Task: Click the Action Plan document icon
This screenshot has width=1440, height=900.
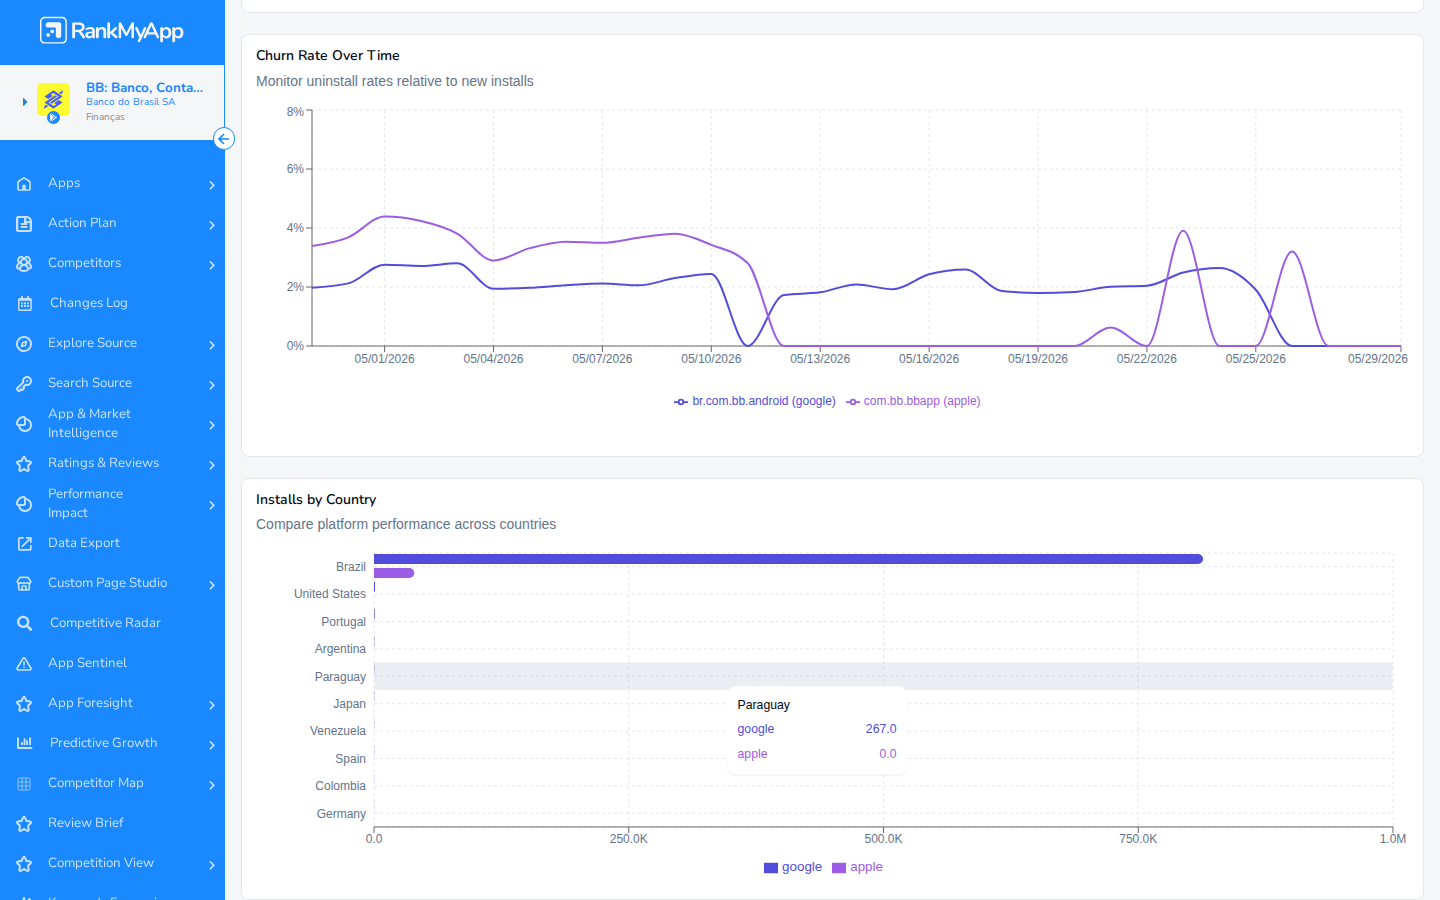Action: click(x=24, y=224)
